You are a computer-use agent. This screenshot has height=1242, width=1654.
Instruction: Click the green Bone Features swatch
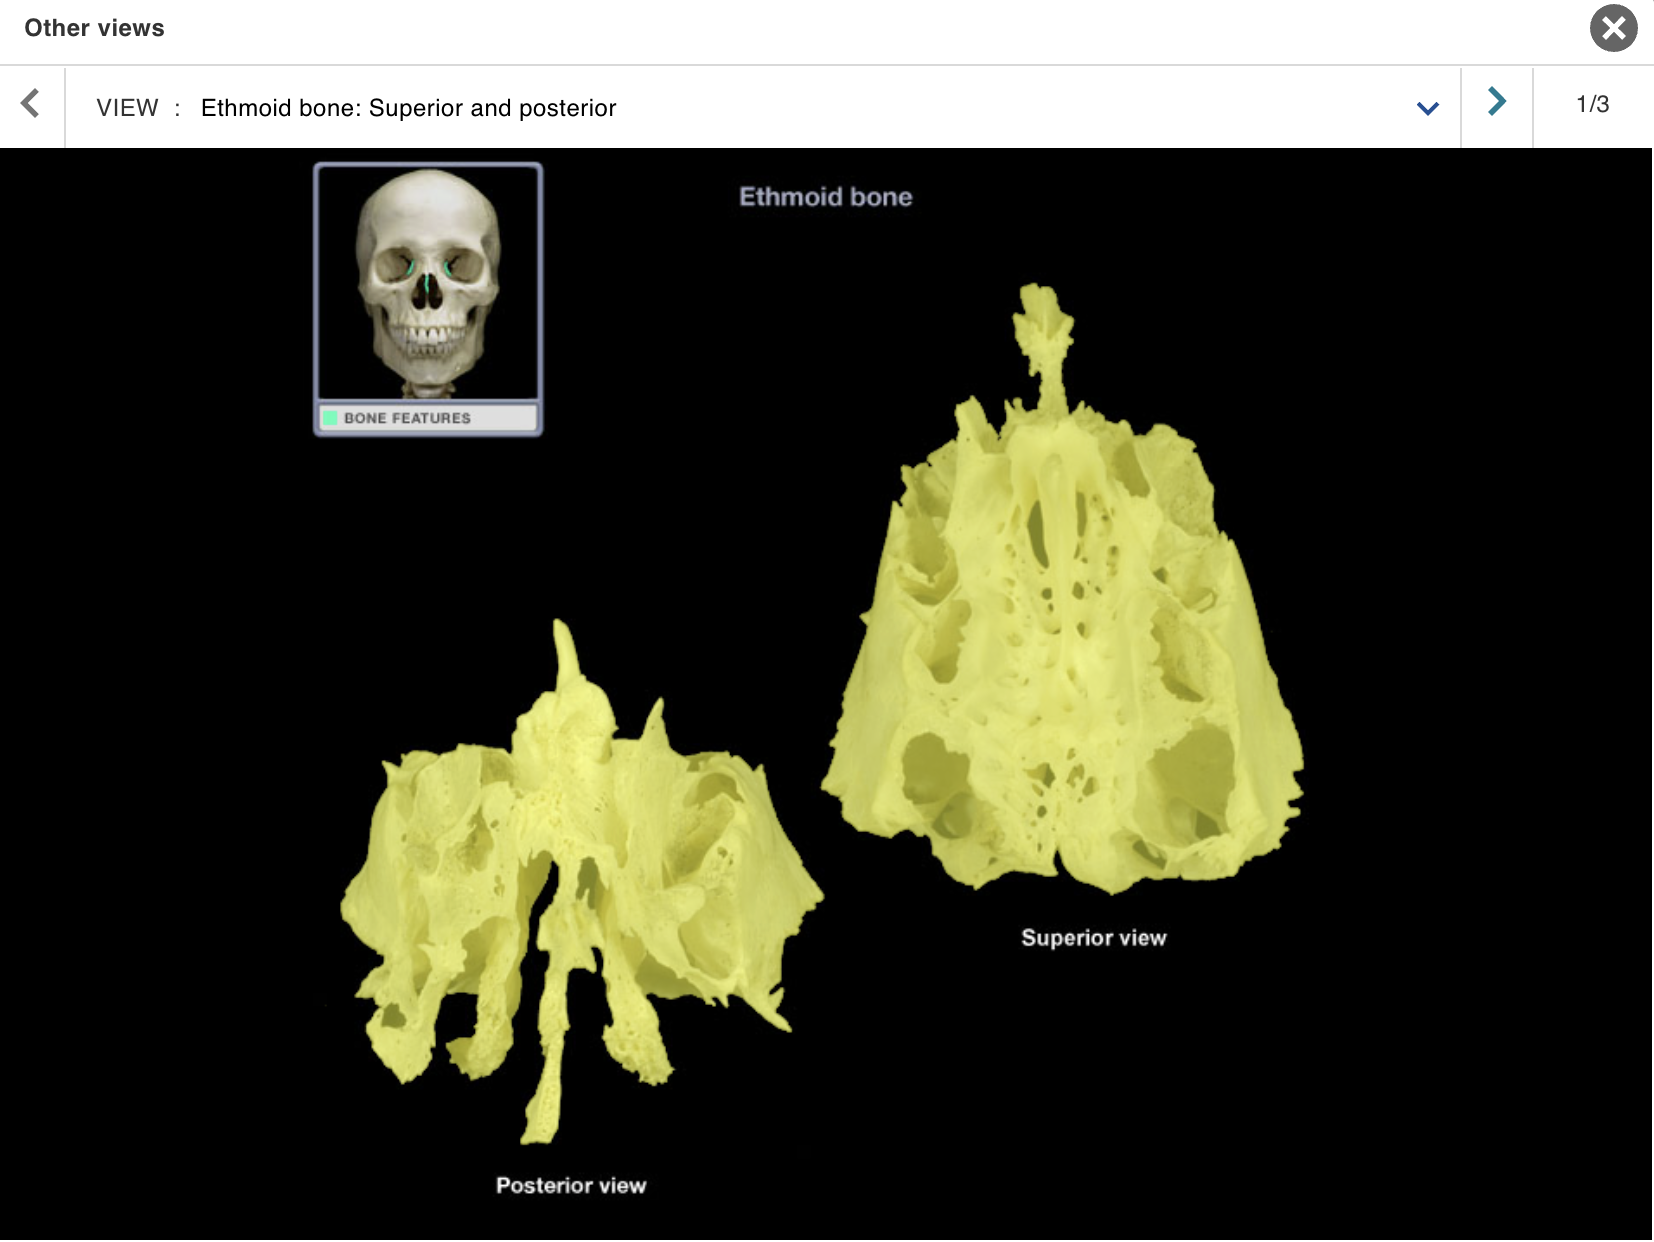pos(331,419)
